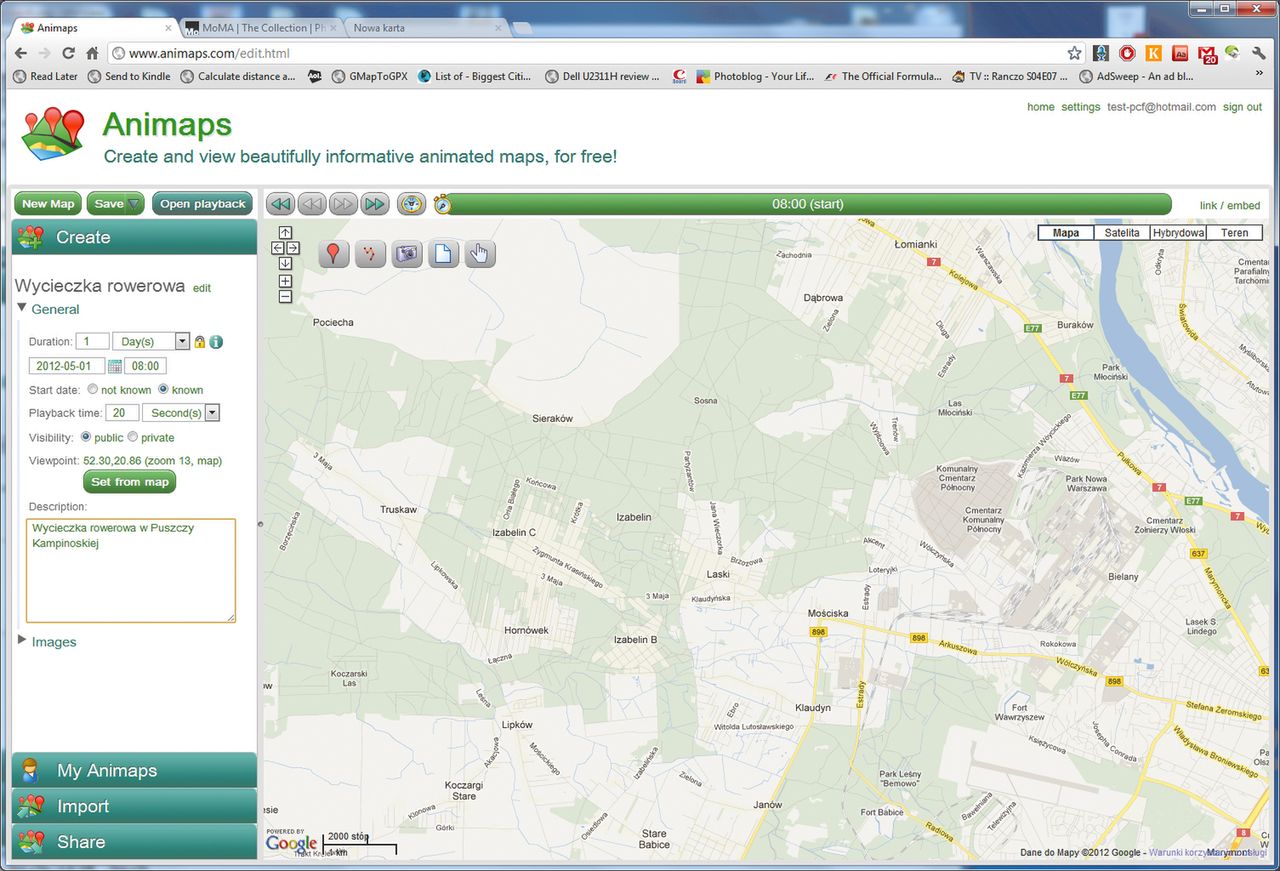Edit the Wycieczka rowerowa map title

click(x=202, y=288)
